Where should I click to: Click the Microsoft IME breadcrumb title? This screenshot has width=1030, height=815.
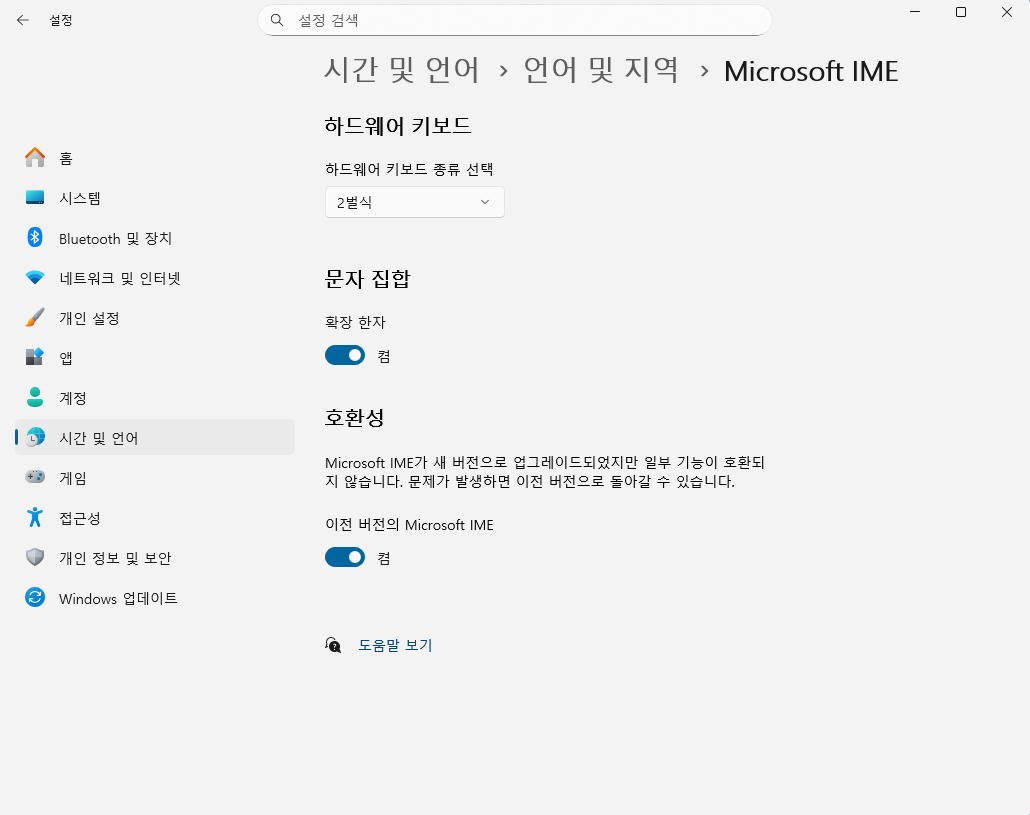click(x=811, y=71)
